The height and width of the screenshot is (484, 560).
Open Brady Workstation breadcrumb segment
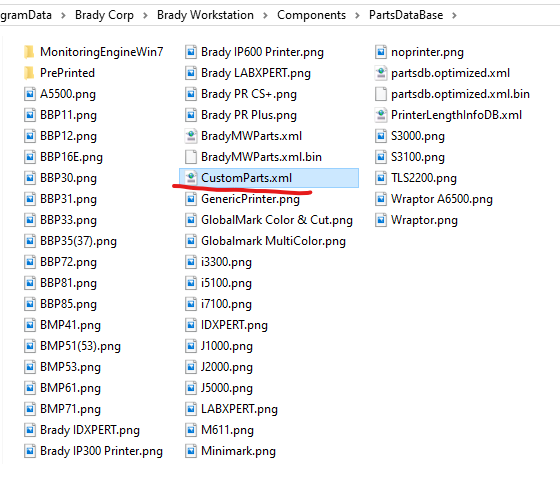[x=205, y=15]
